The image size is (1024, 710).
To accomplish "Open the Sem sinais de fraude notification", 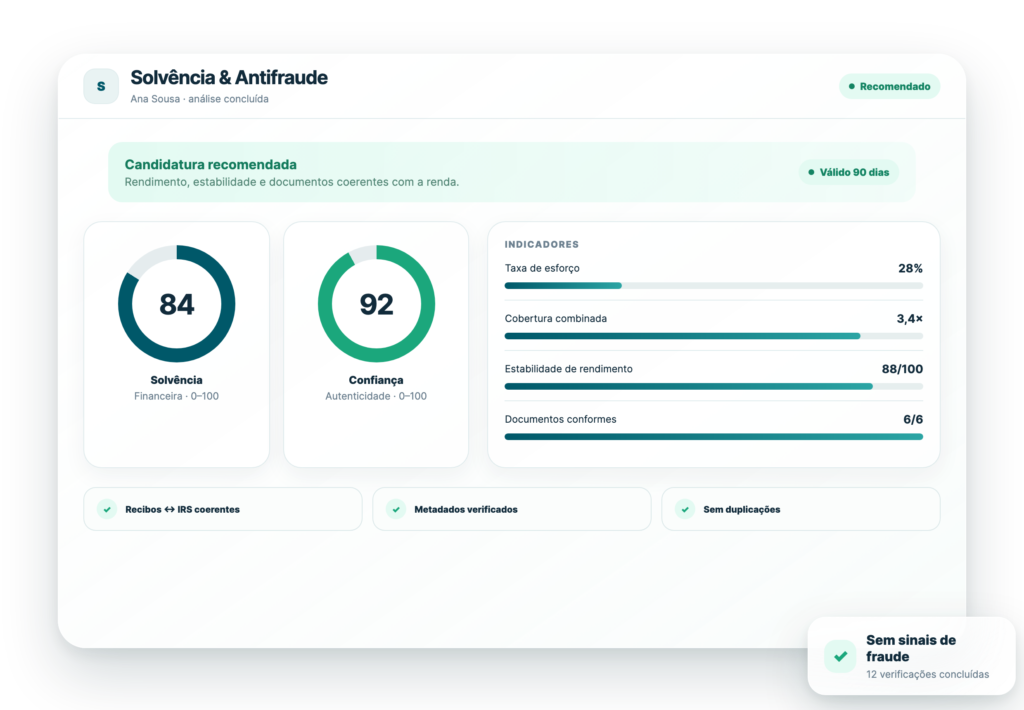I will (912, 656).
